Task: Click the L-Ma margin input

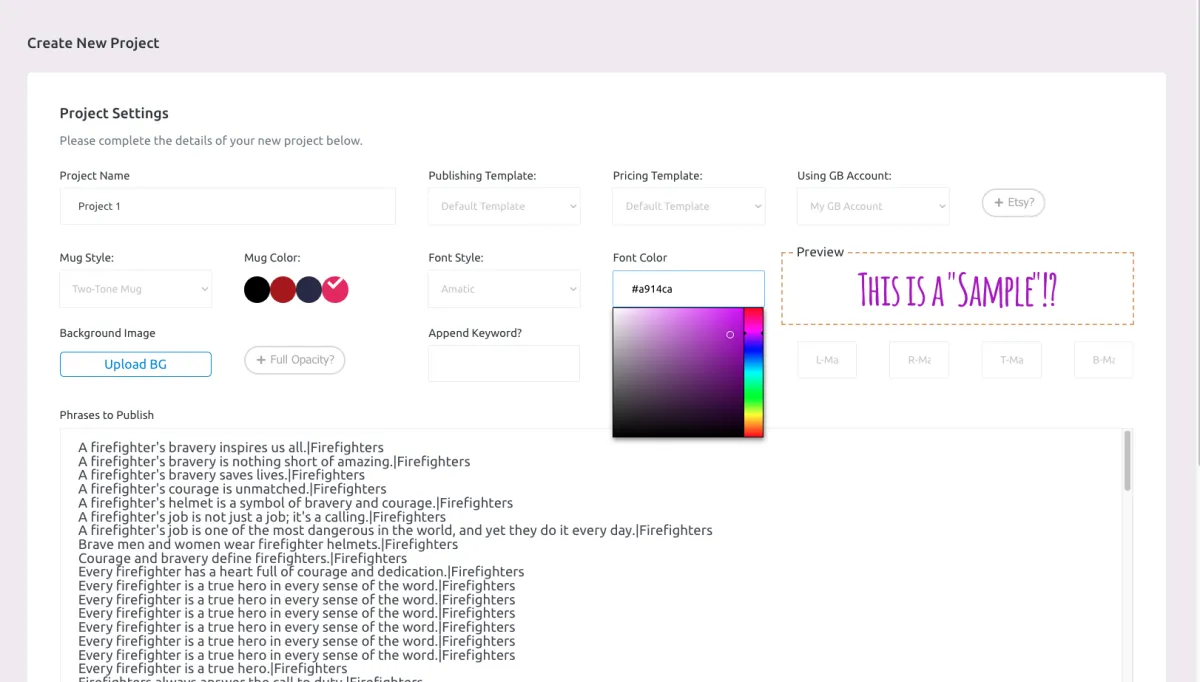Action: [x=827, y=360]
